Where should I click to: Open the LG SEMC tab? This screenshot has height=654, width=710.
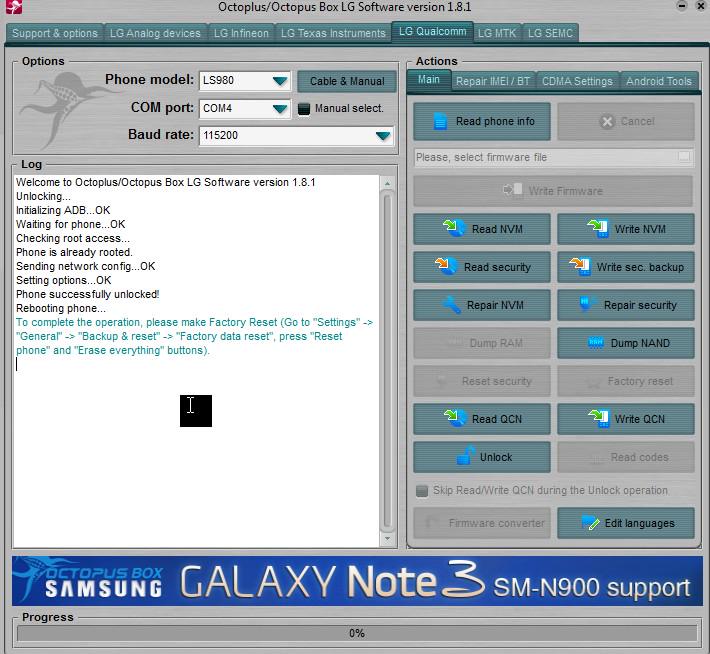[x=550, y=33]
